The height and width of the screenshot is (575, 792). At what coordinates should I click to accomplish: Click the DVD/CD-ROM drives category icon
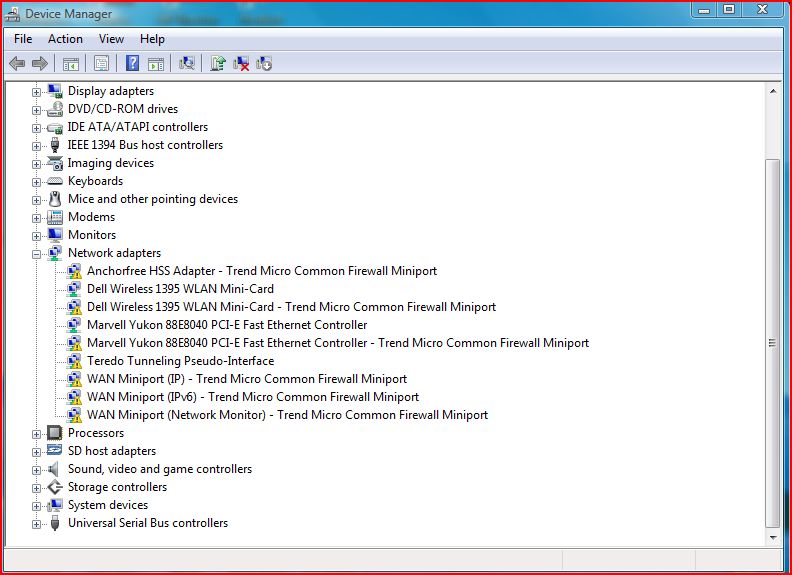(x=55, y=109)
